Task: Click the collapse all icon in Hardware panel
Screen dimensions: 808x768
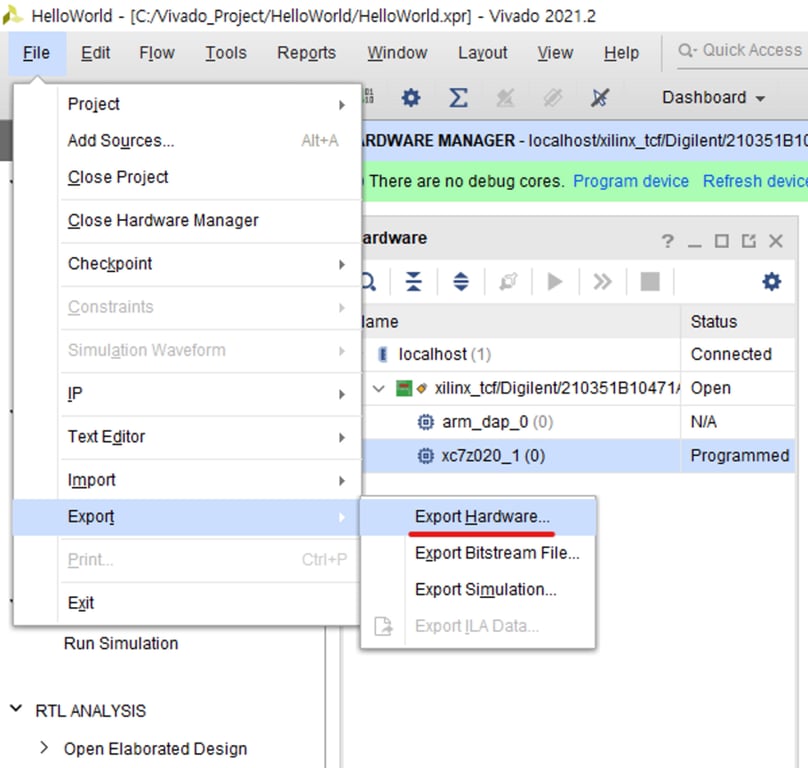Action: pos(413,281)
